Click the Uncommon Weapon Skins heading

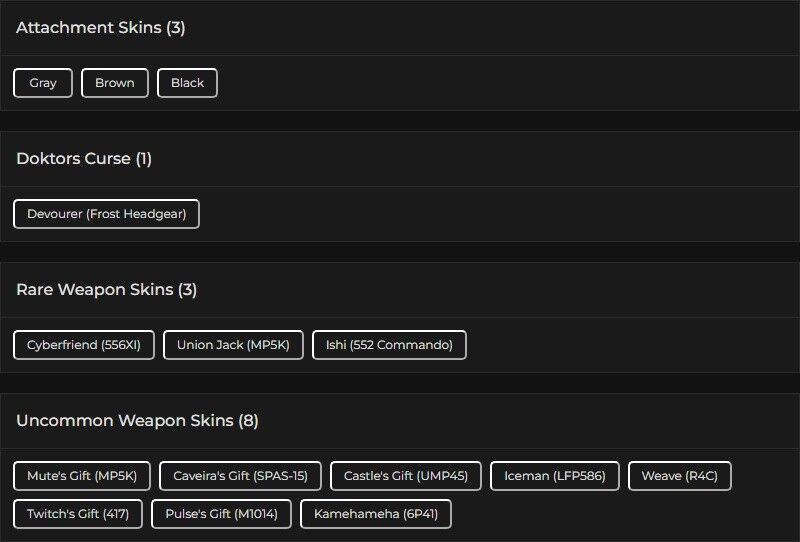pyautogui.click(x=125, y=421)
